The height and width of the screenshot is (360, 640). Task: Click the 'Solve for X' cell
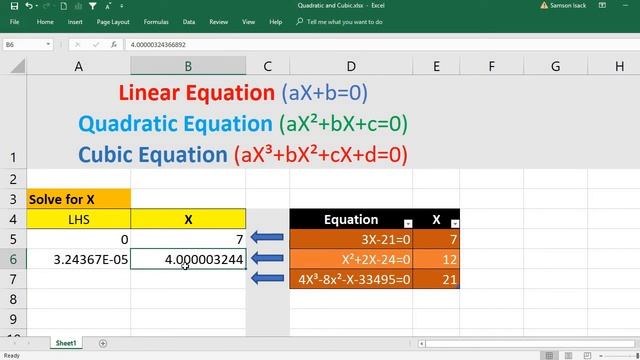click(x=79, y=199)
